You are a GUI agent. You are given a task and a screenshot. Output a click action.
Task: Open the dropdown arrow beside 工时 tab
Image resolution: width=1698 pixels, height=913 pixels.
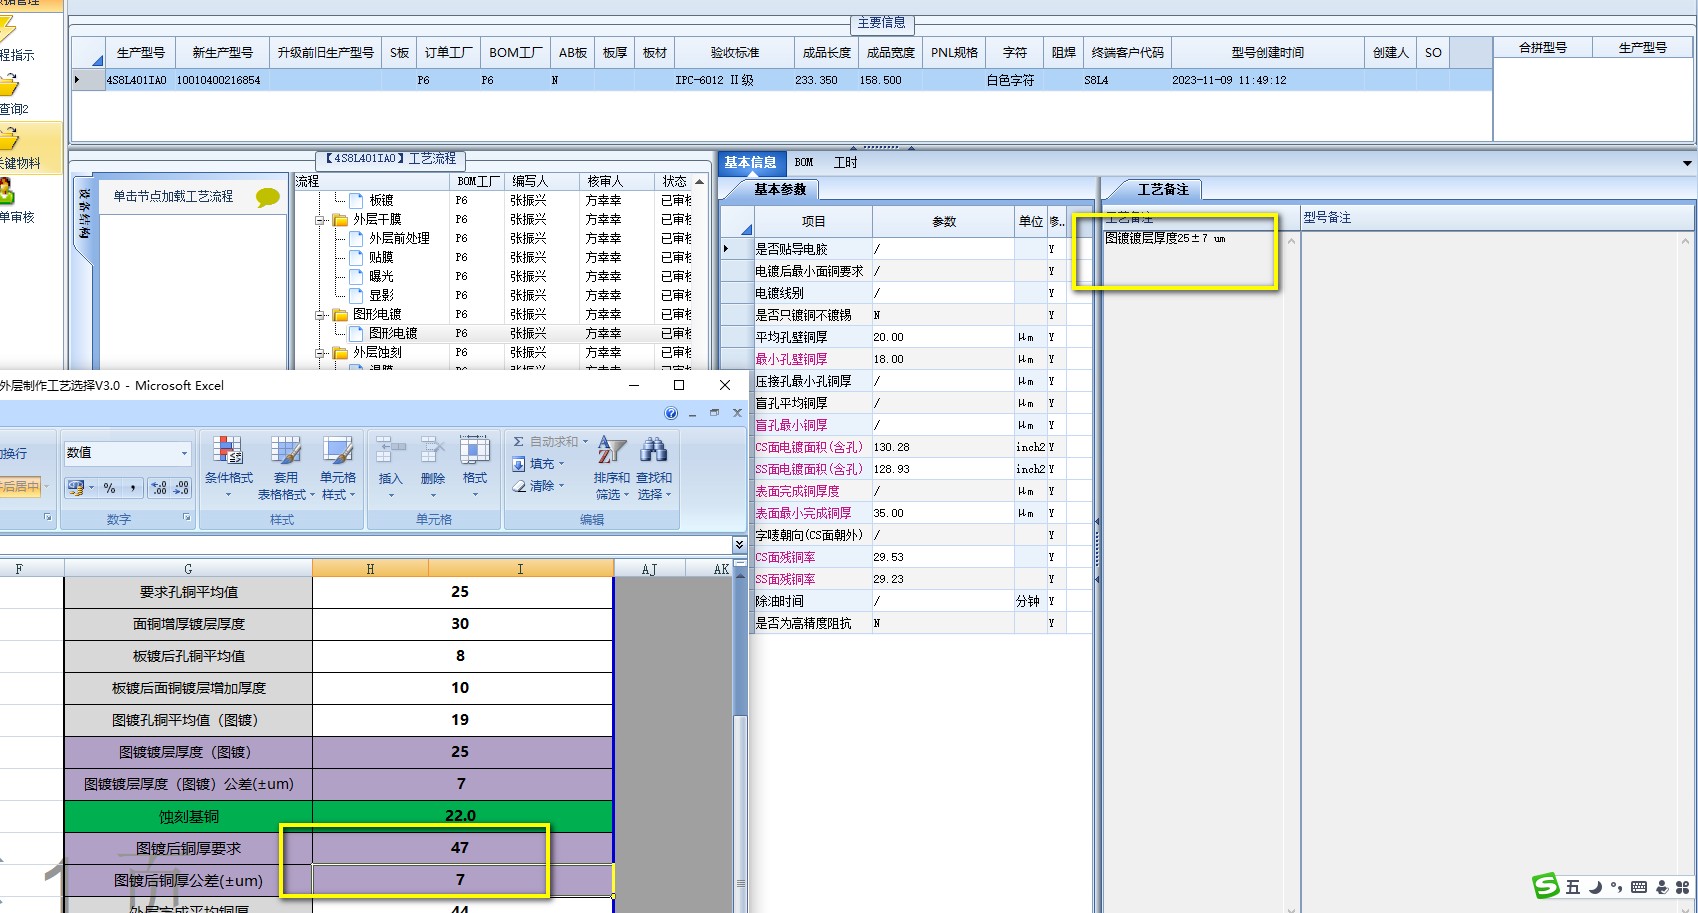[x=1687, y=163]
